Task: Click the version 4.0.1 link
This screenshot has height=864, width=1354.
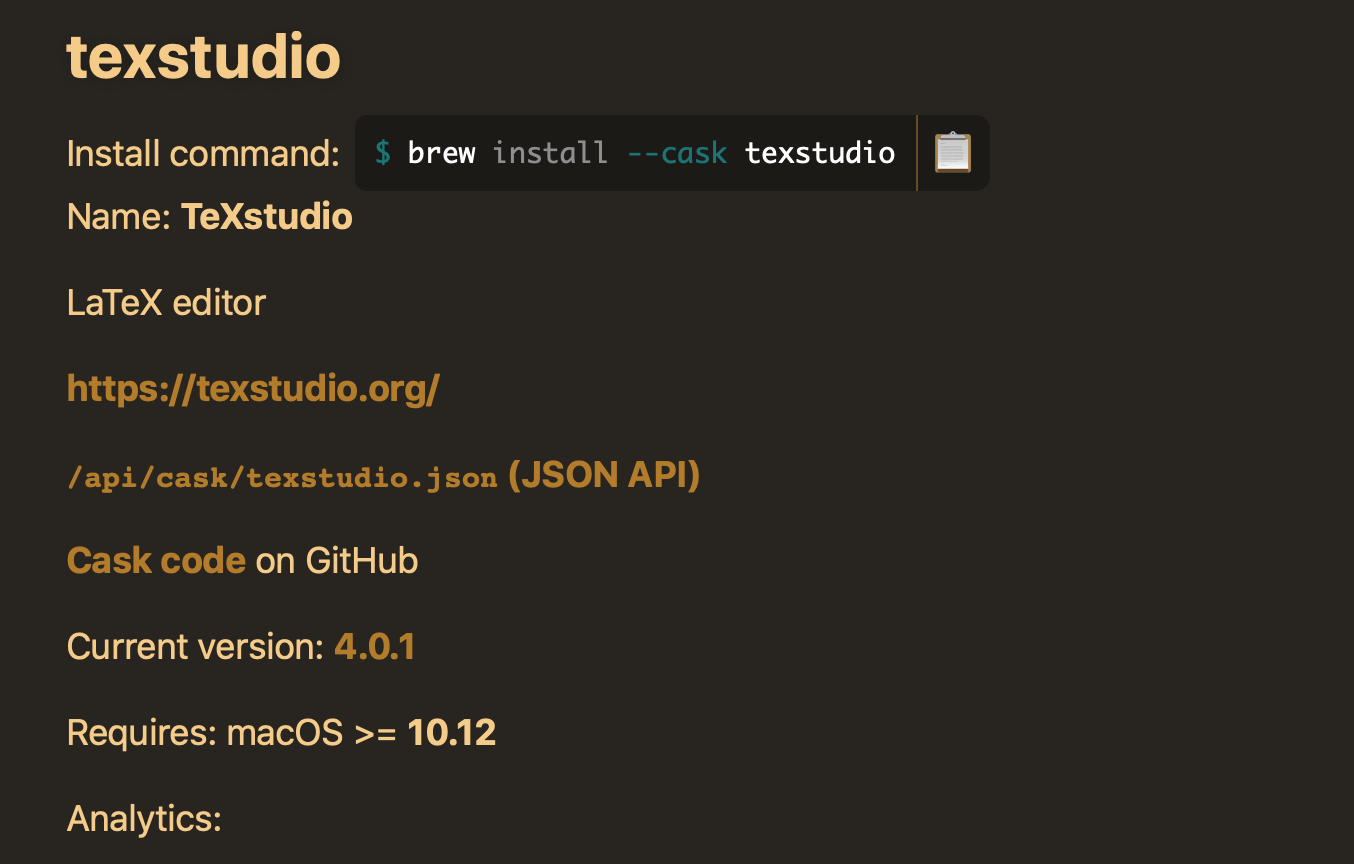Action: [x=374, y=646]
